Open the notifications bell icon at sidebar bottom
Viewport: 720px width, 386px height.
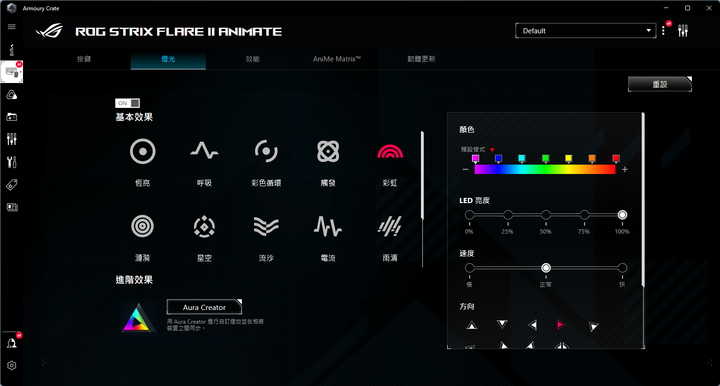(12, 343)
